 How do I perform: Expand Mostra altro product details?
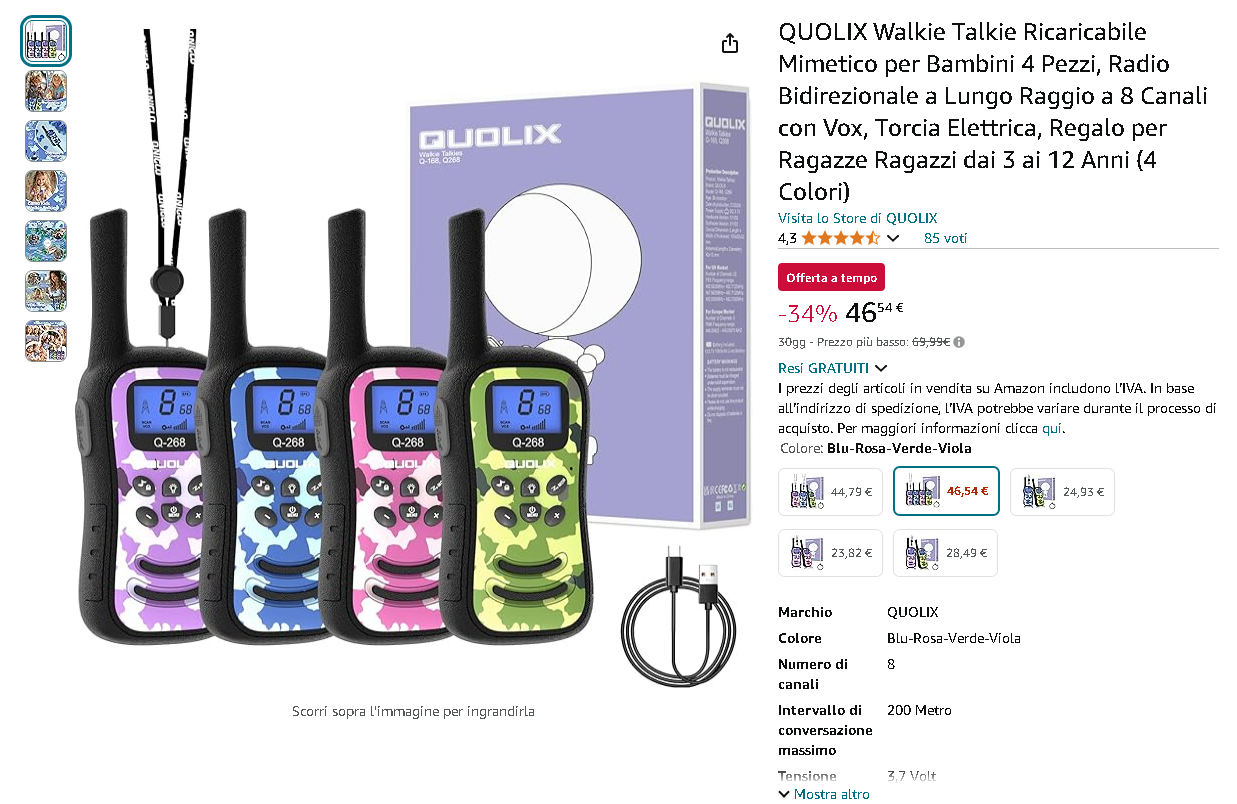pyautogui.click(x=824, y=794)
